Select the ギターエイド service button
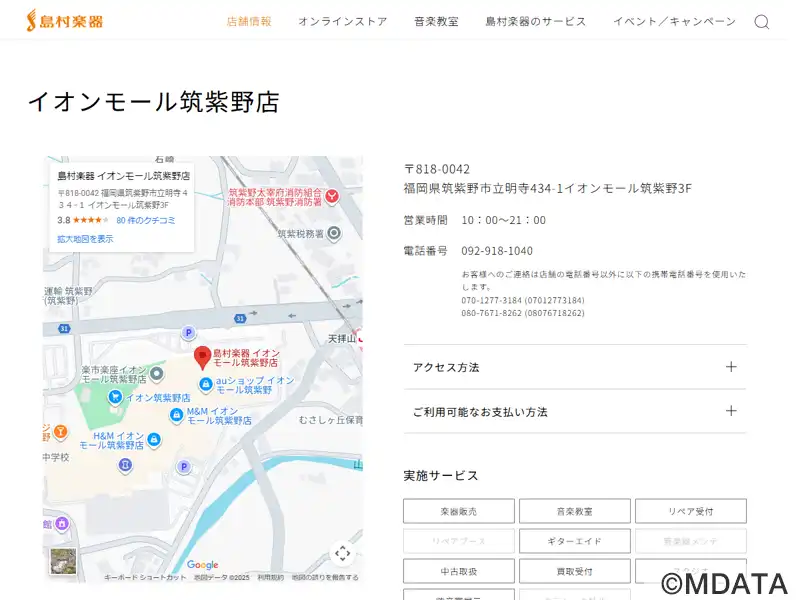 [x=574, y=541]
